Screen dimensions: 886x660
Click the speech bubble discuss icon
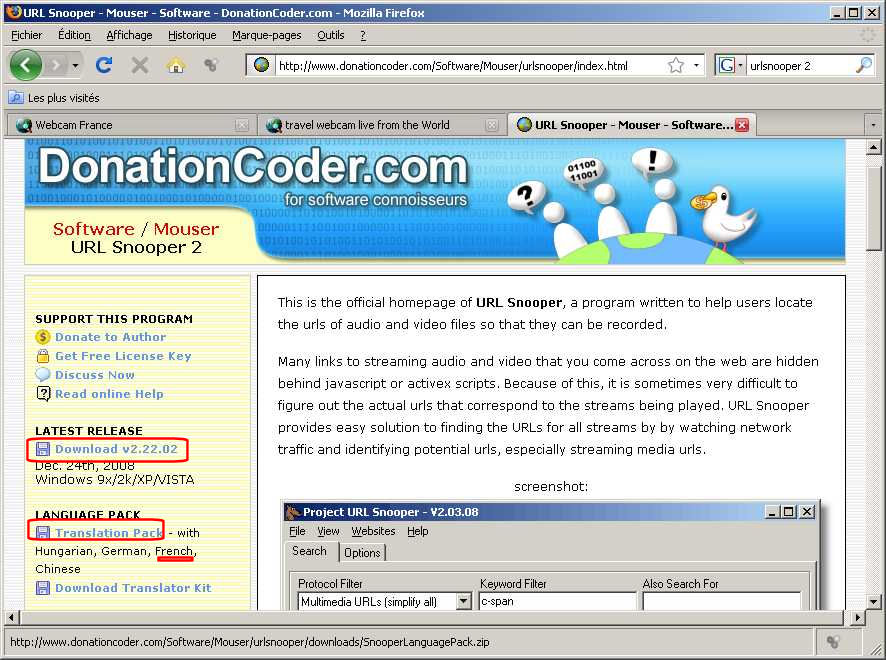pos(43,374)
